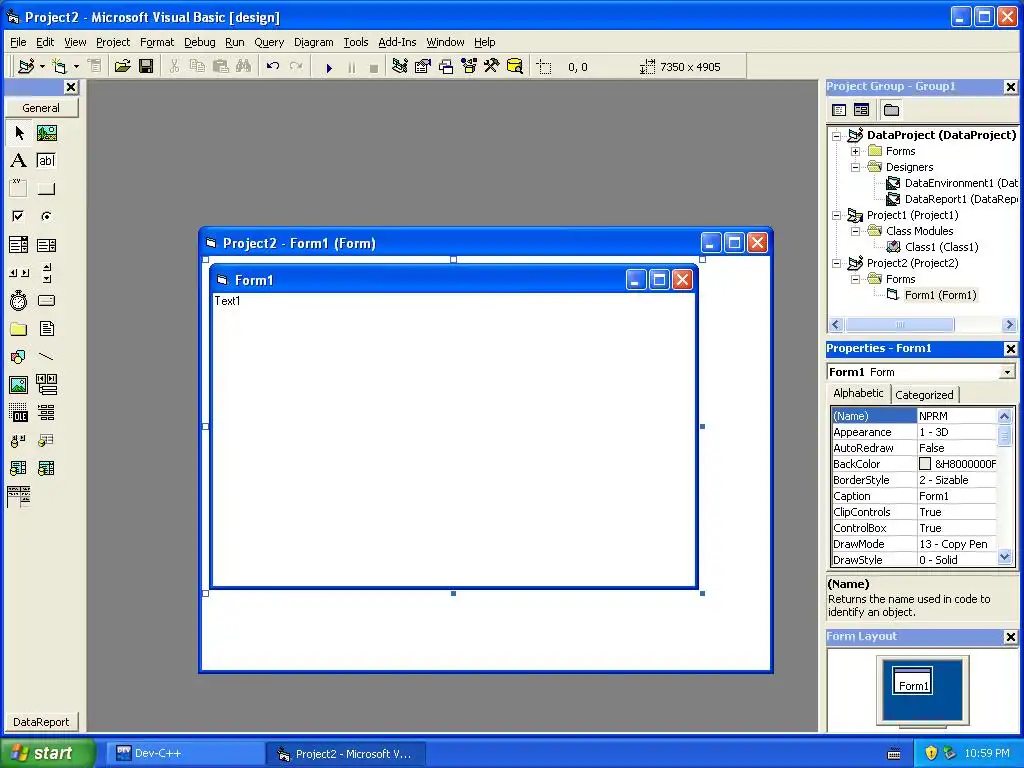
Task: Open the Format menu
Action: point(157,42)
